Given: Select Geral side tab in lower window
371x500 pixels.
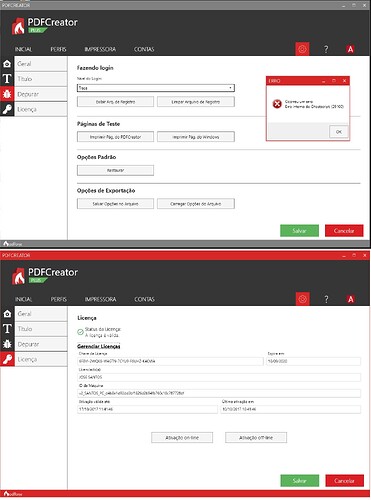Looking at the screenshot, I should pyautogui.click(x=41, y=314).
